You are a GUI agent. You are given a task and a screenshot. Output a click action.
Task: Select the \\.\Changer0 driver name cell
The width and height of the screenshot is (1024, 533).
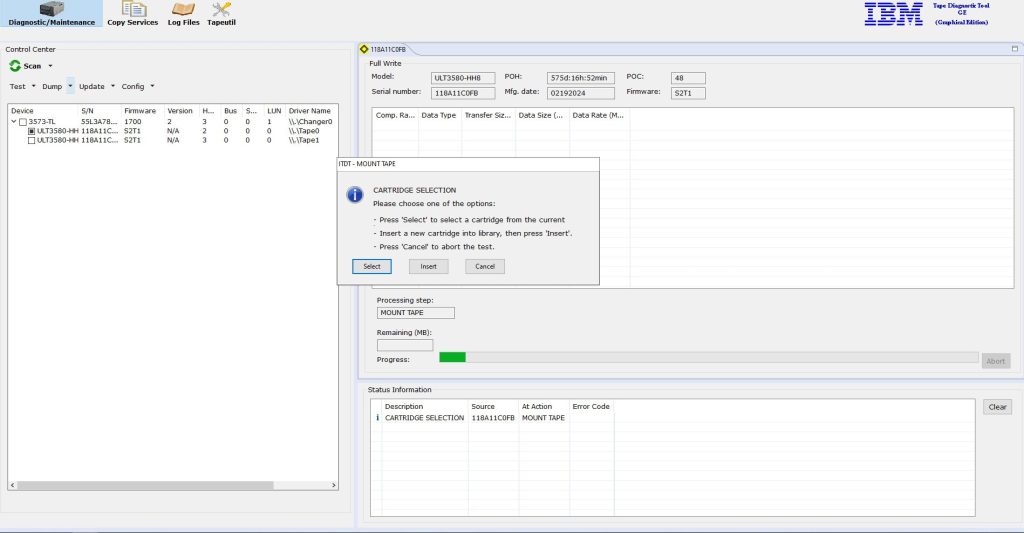[x=311, y=122]
